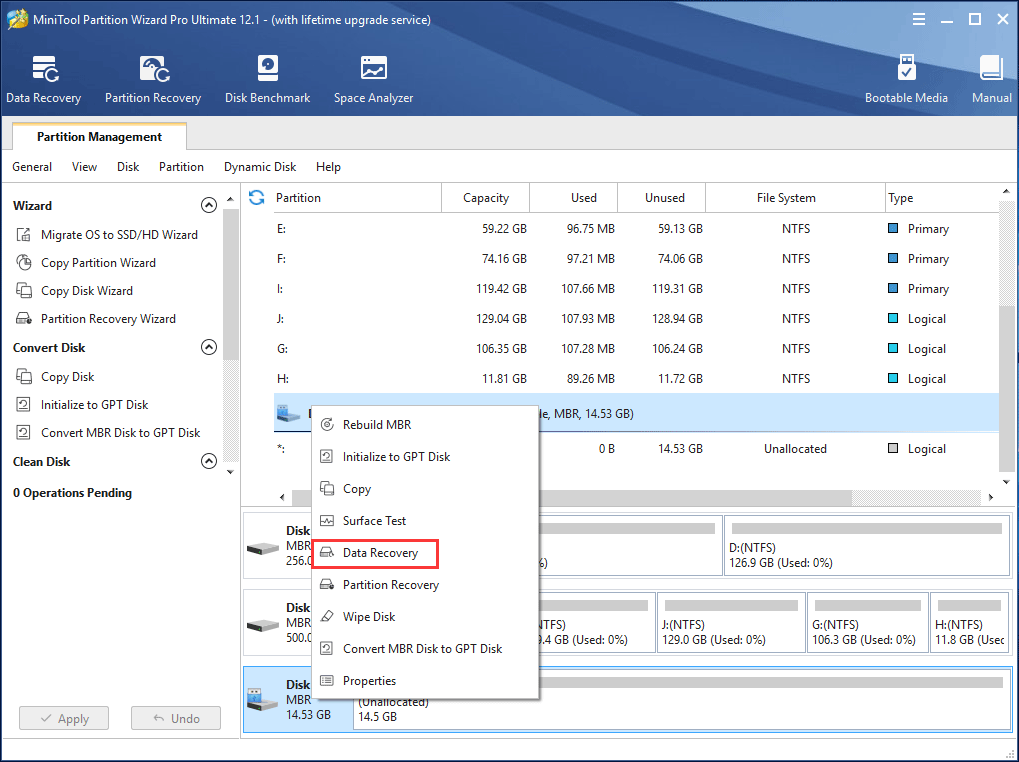Choose Surface Test from the context menu
Image resolution: width=1019 pixels, height=762 pixels.
click(377, 520)
